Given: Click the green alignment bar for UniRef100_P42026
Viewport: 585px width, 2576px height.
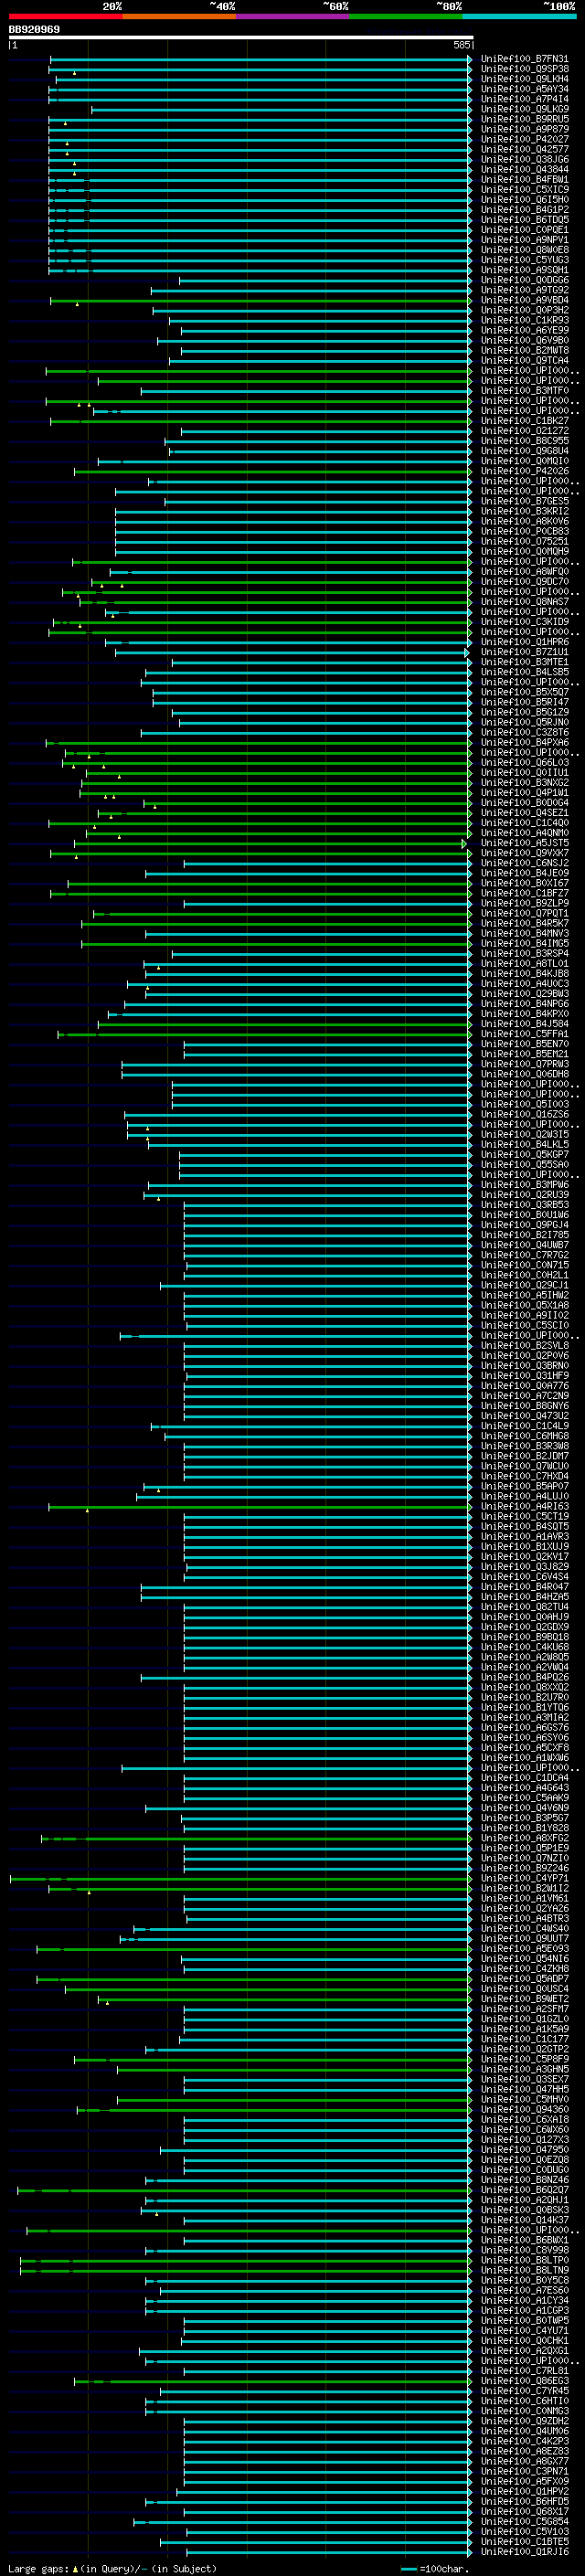Looking at the screenshot, I should (x=273, y=471).
